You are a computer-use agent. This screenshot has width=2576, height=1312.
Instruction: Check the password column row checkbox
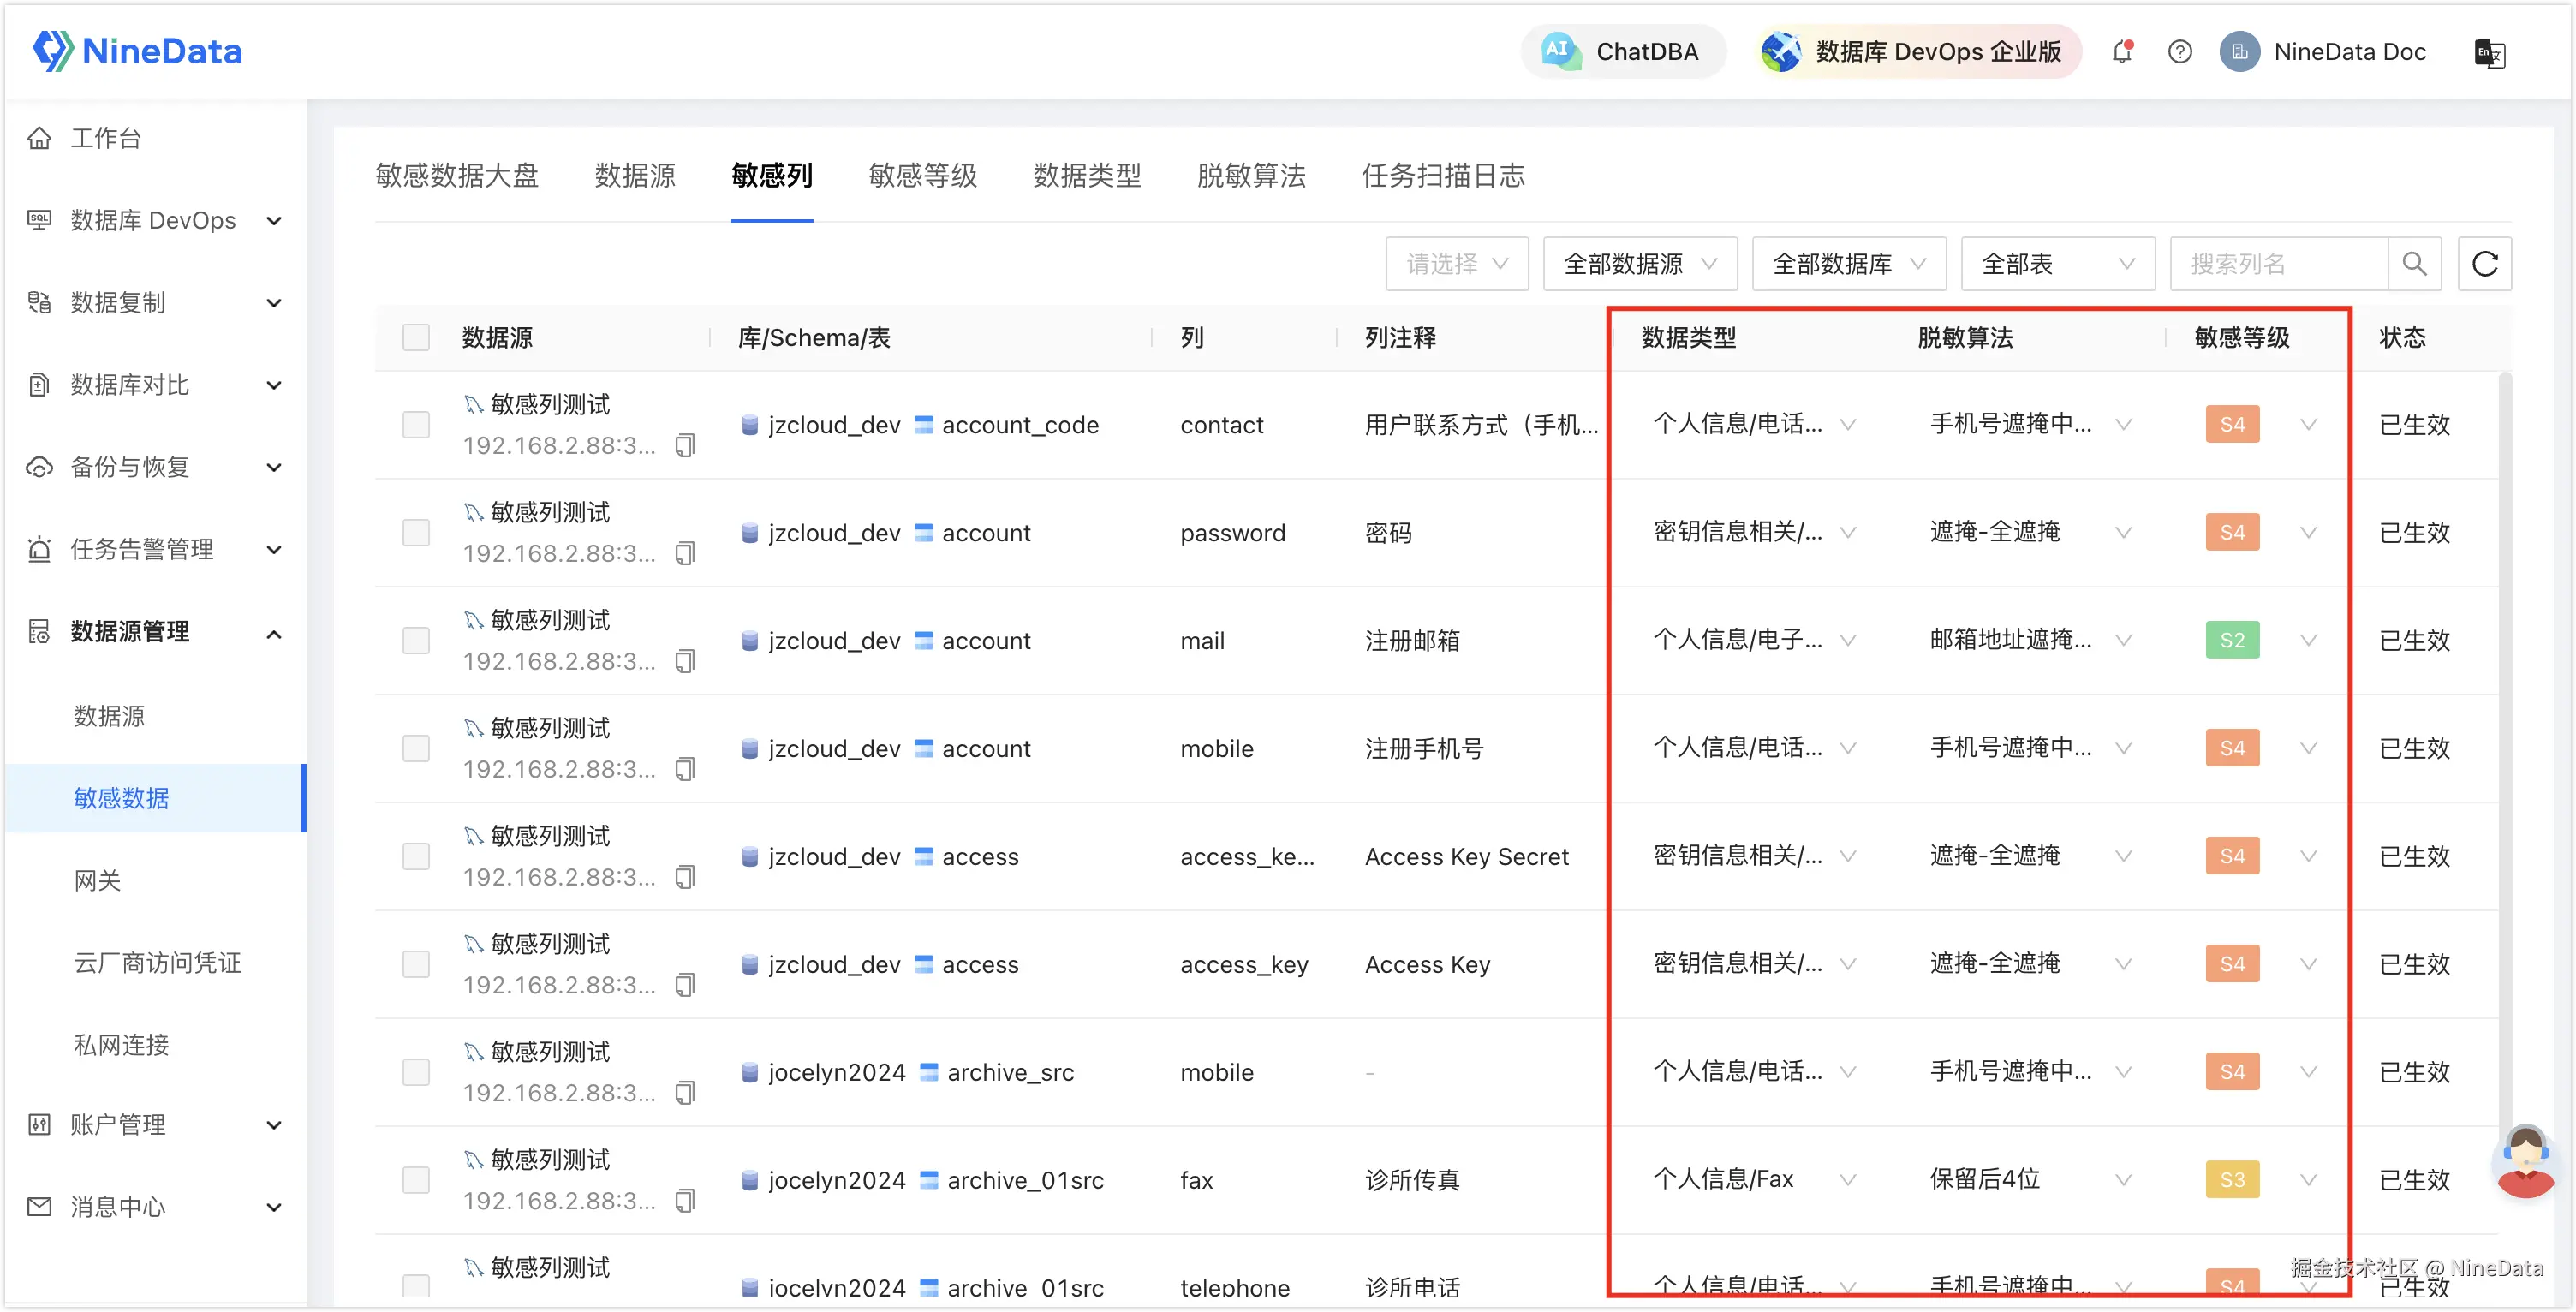point(416,532)
